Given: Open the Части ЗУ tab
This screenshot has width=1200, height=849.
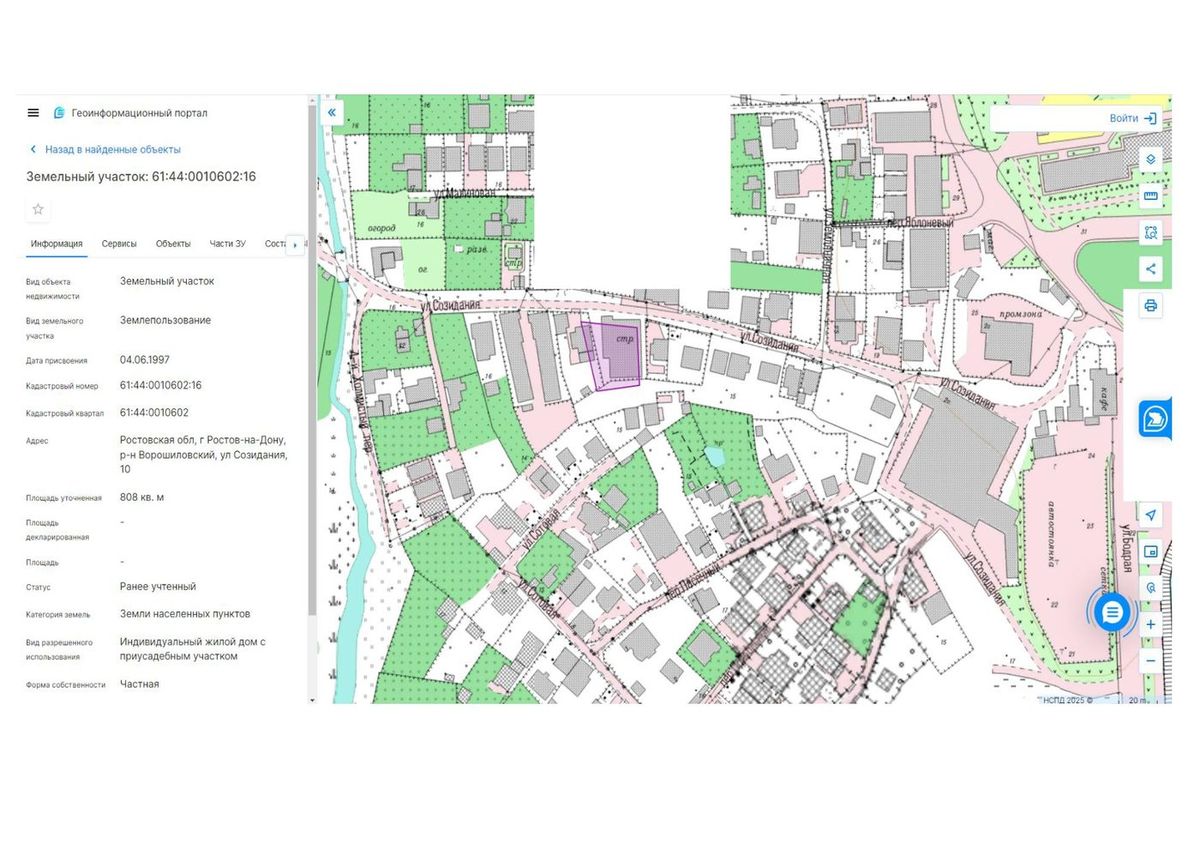Looking at the screenshot, I should [x=227, y=244].
